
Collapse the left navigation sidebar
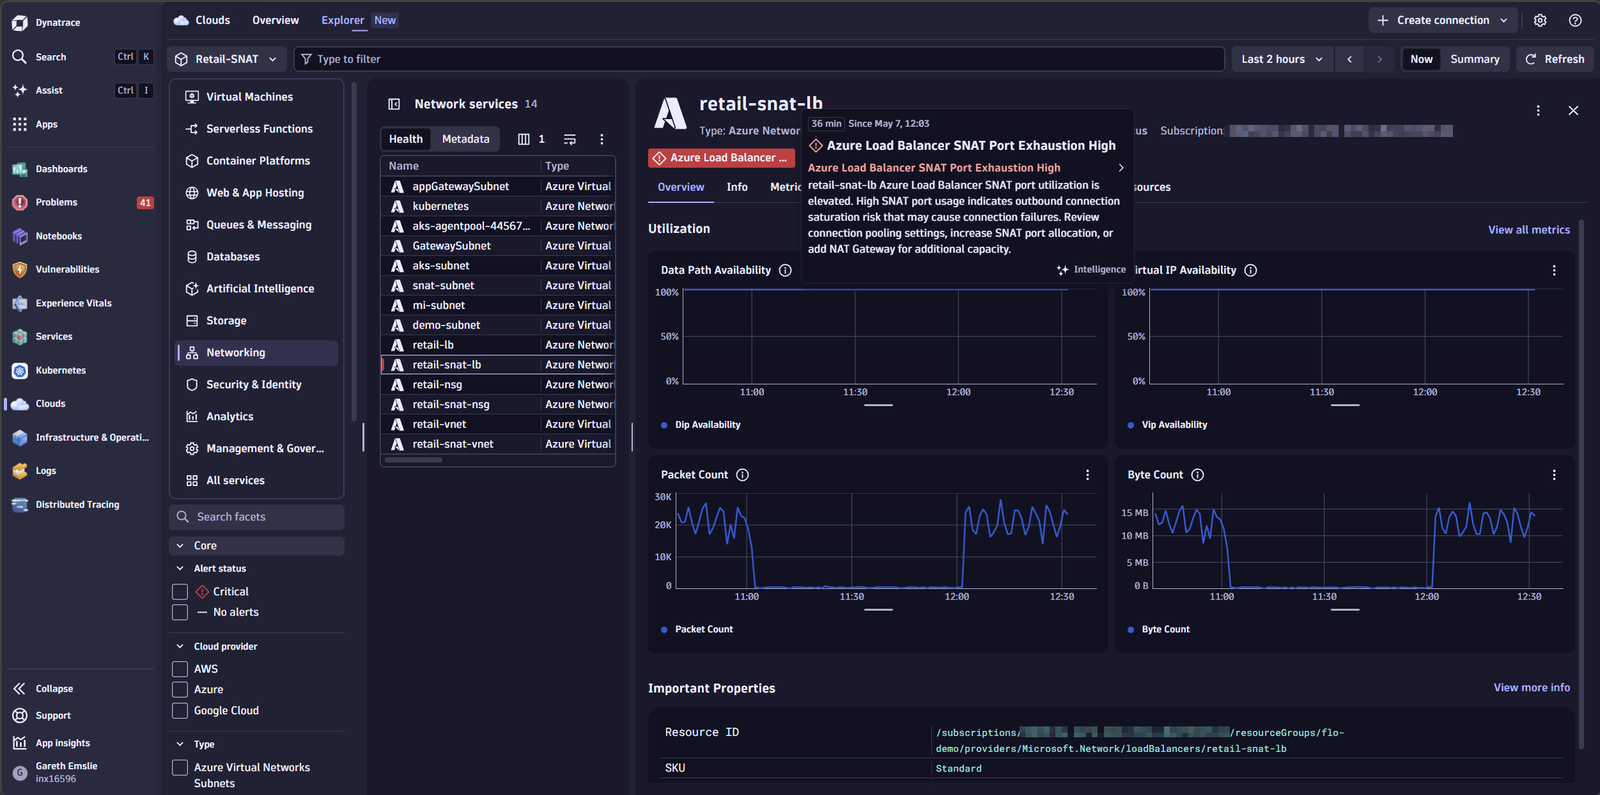(x=44, y=689)
